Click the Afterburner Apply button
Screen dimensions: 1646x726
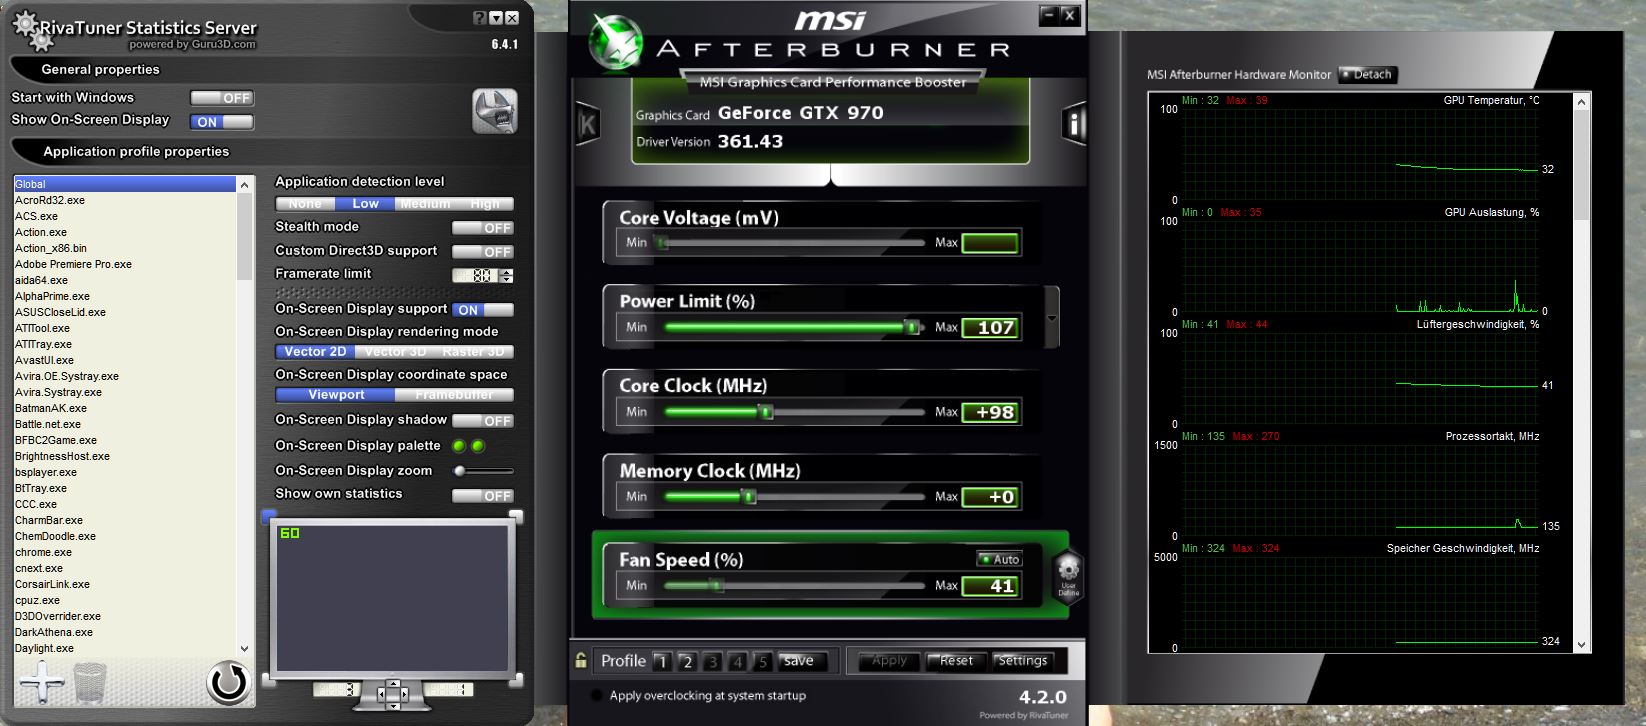tap(889, 661)
